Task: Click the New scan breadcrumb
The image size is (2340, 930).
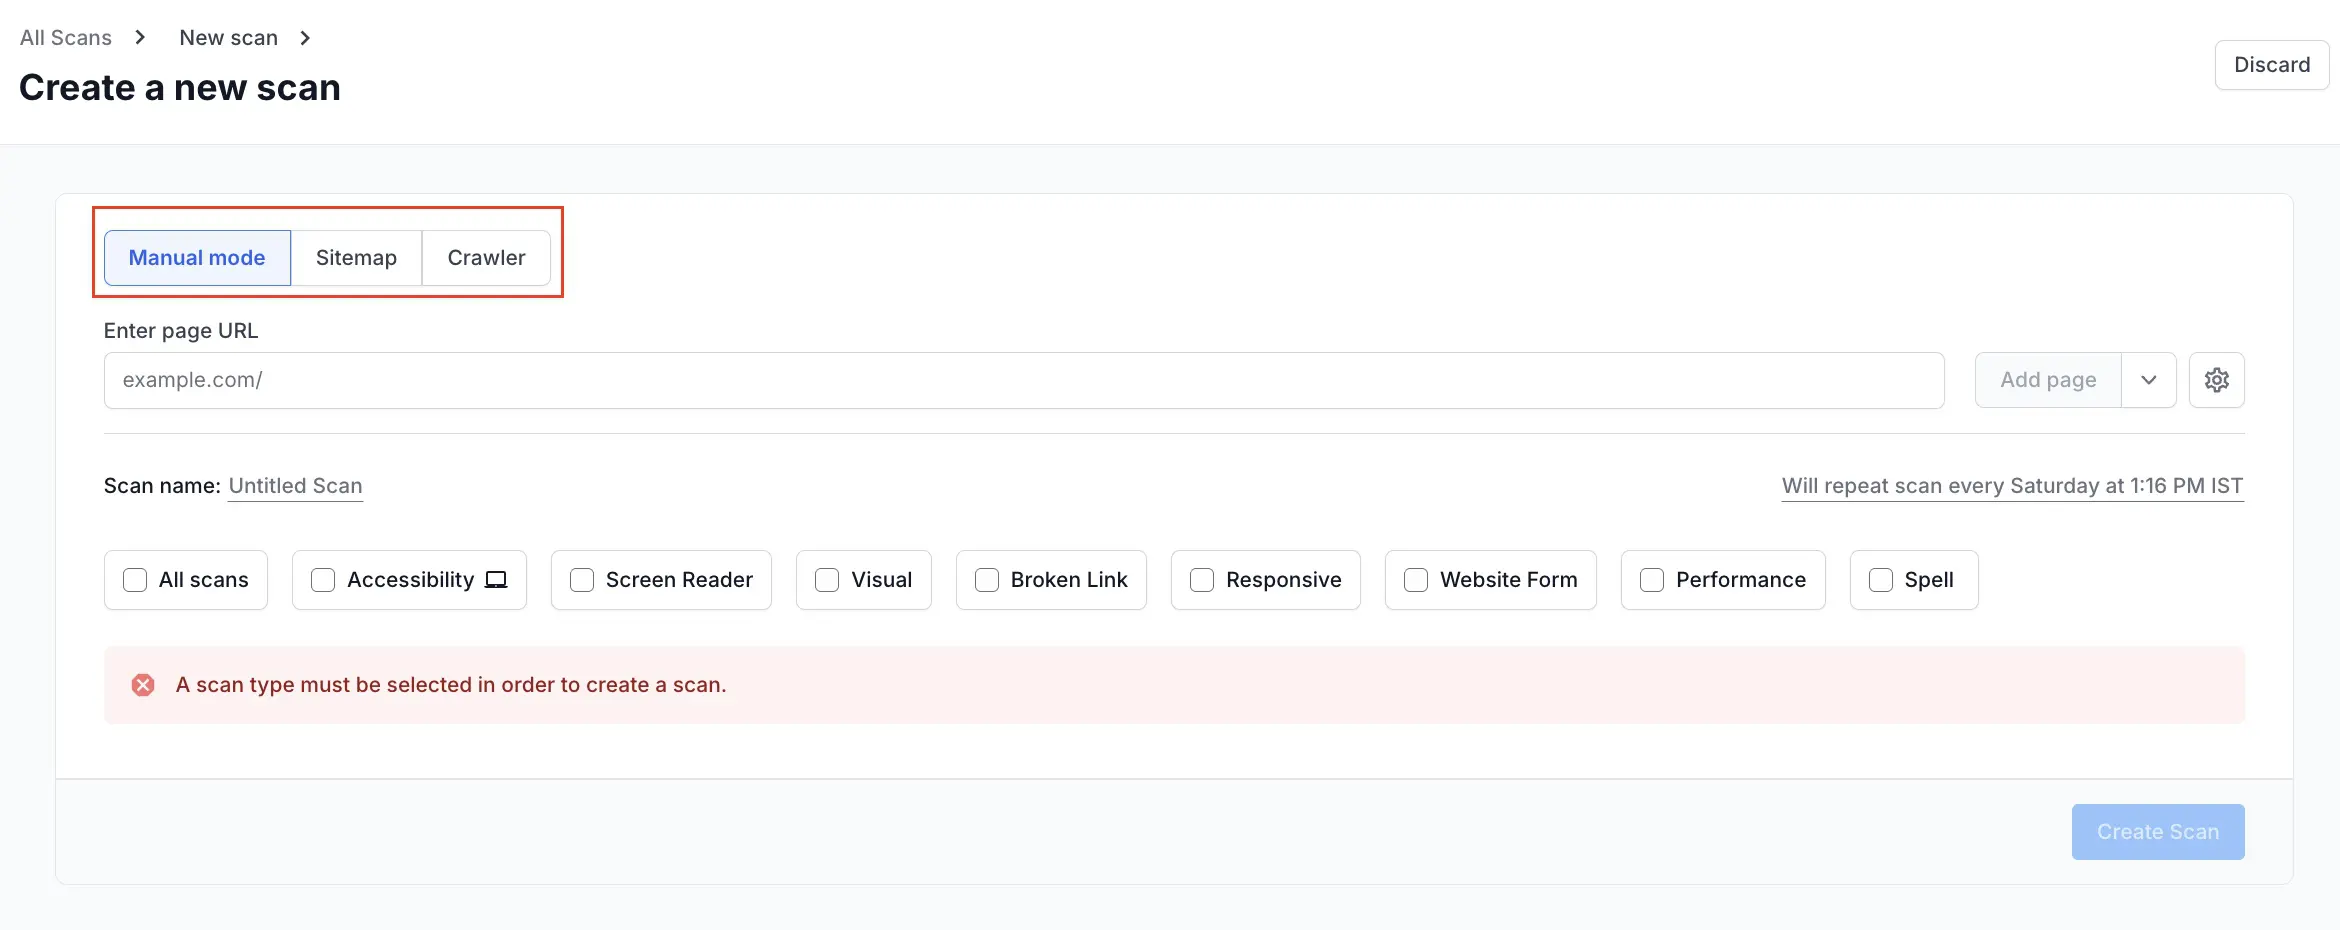Action: pyautogui.click(x=229, y=38)
